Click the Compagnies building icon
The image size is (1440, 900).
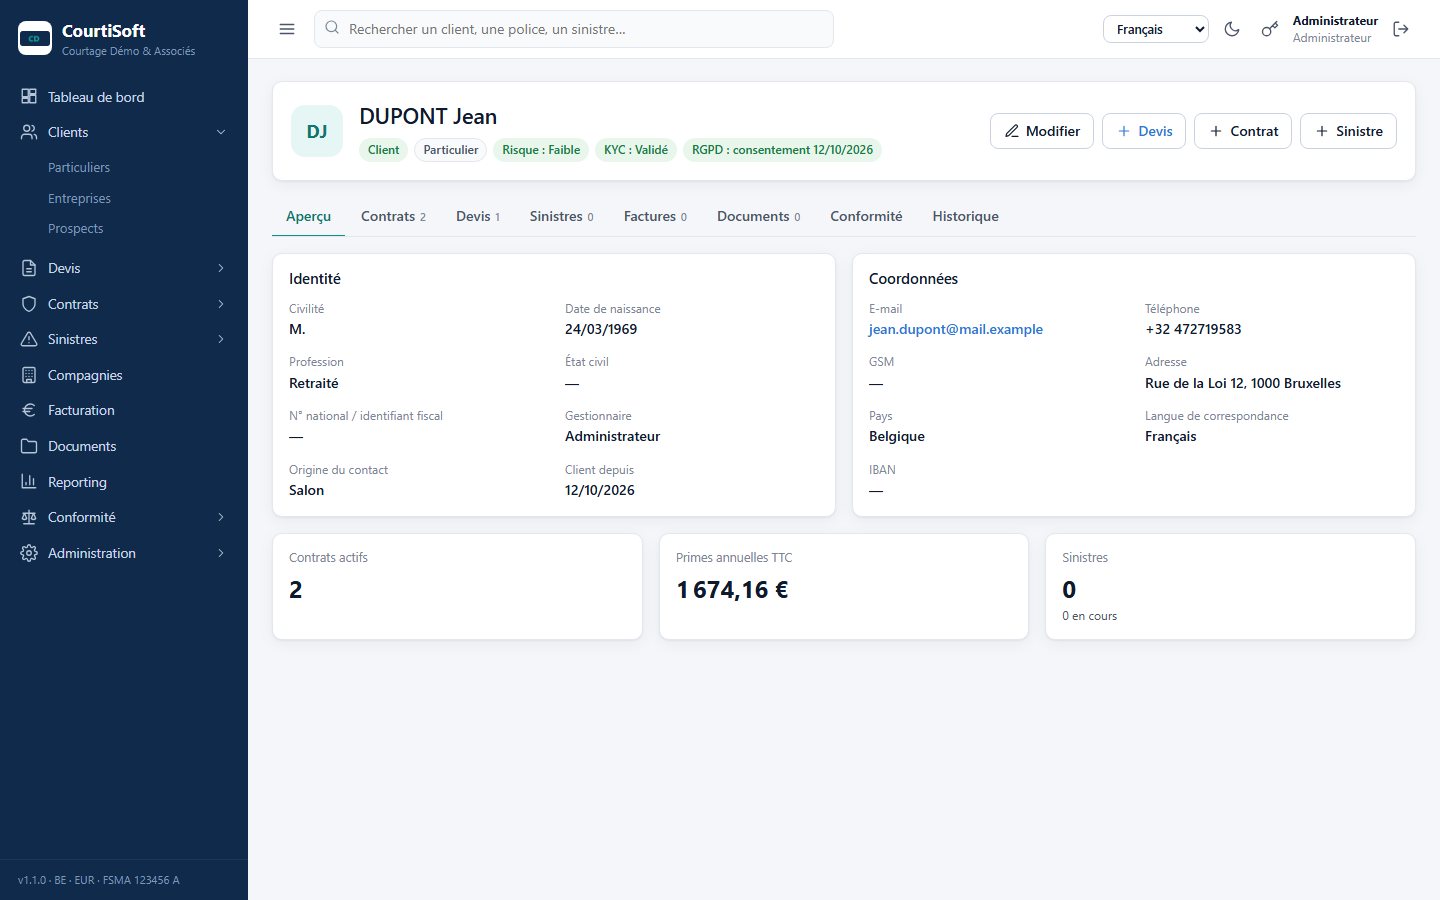click(29, 375)
